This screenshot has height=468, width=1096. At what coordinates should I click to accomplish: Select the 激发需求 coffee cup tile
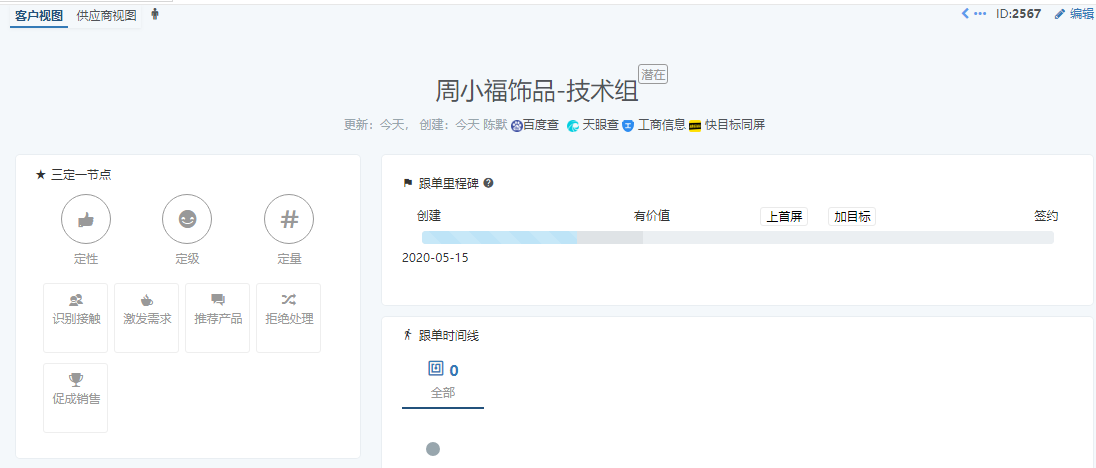(147, 318)
